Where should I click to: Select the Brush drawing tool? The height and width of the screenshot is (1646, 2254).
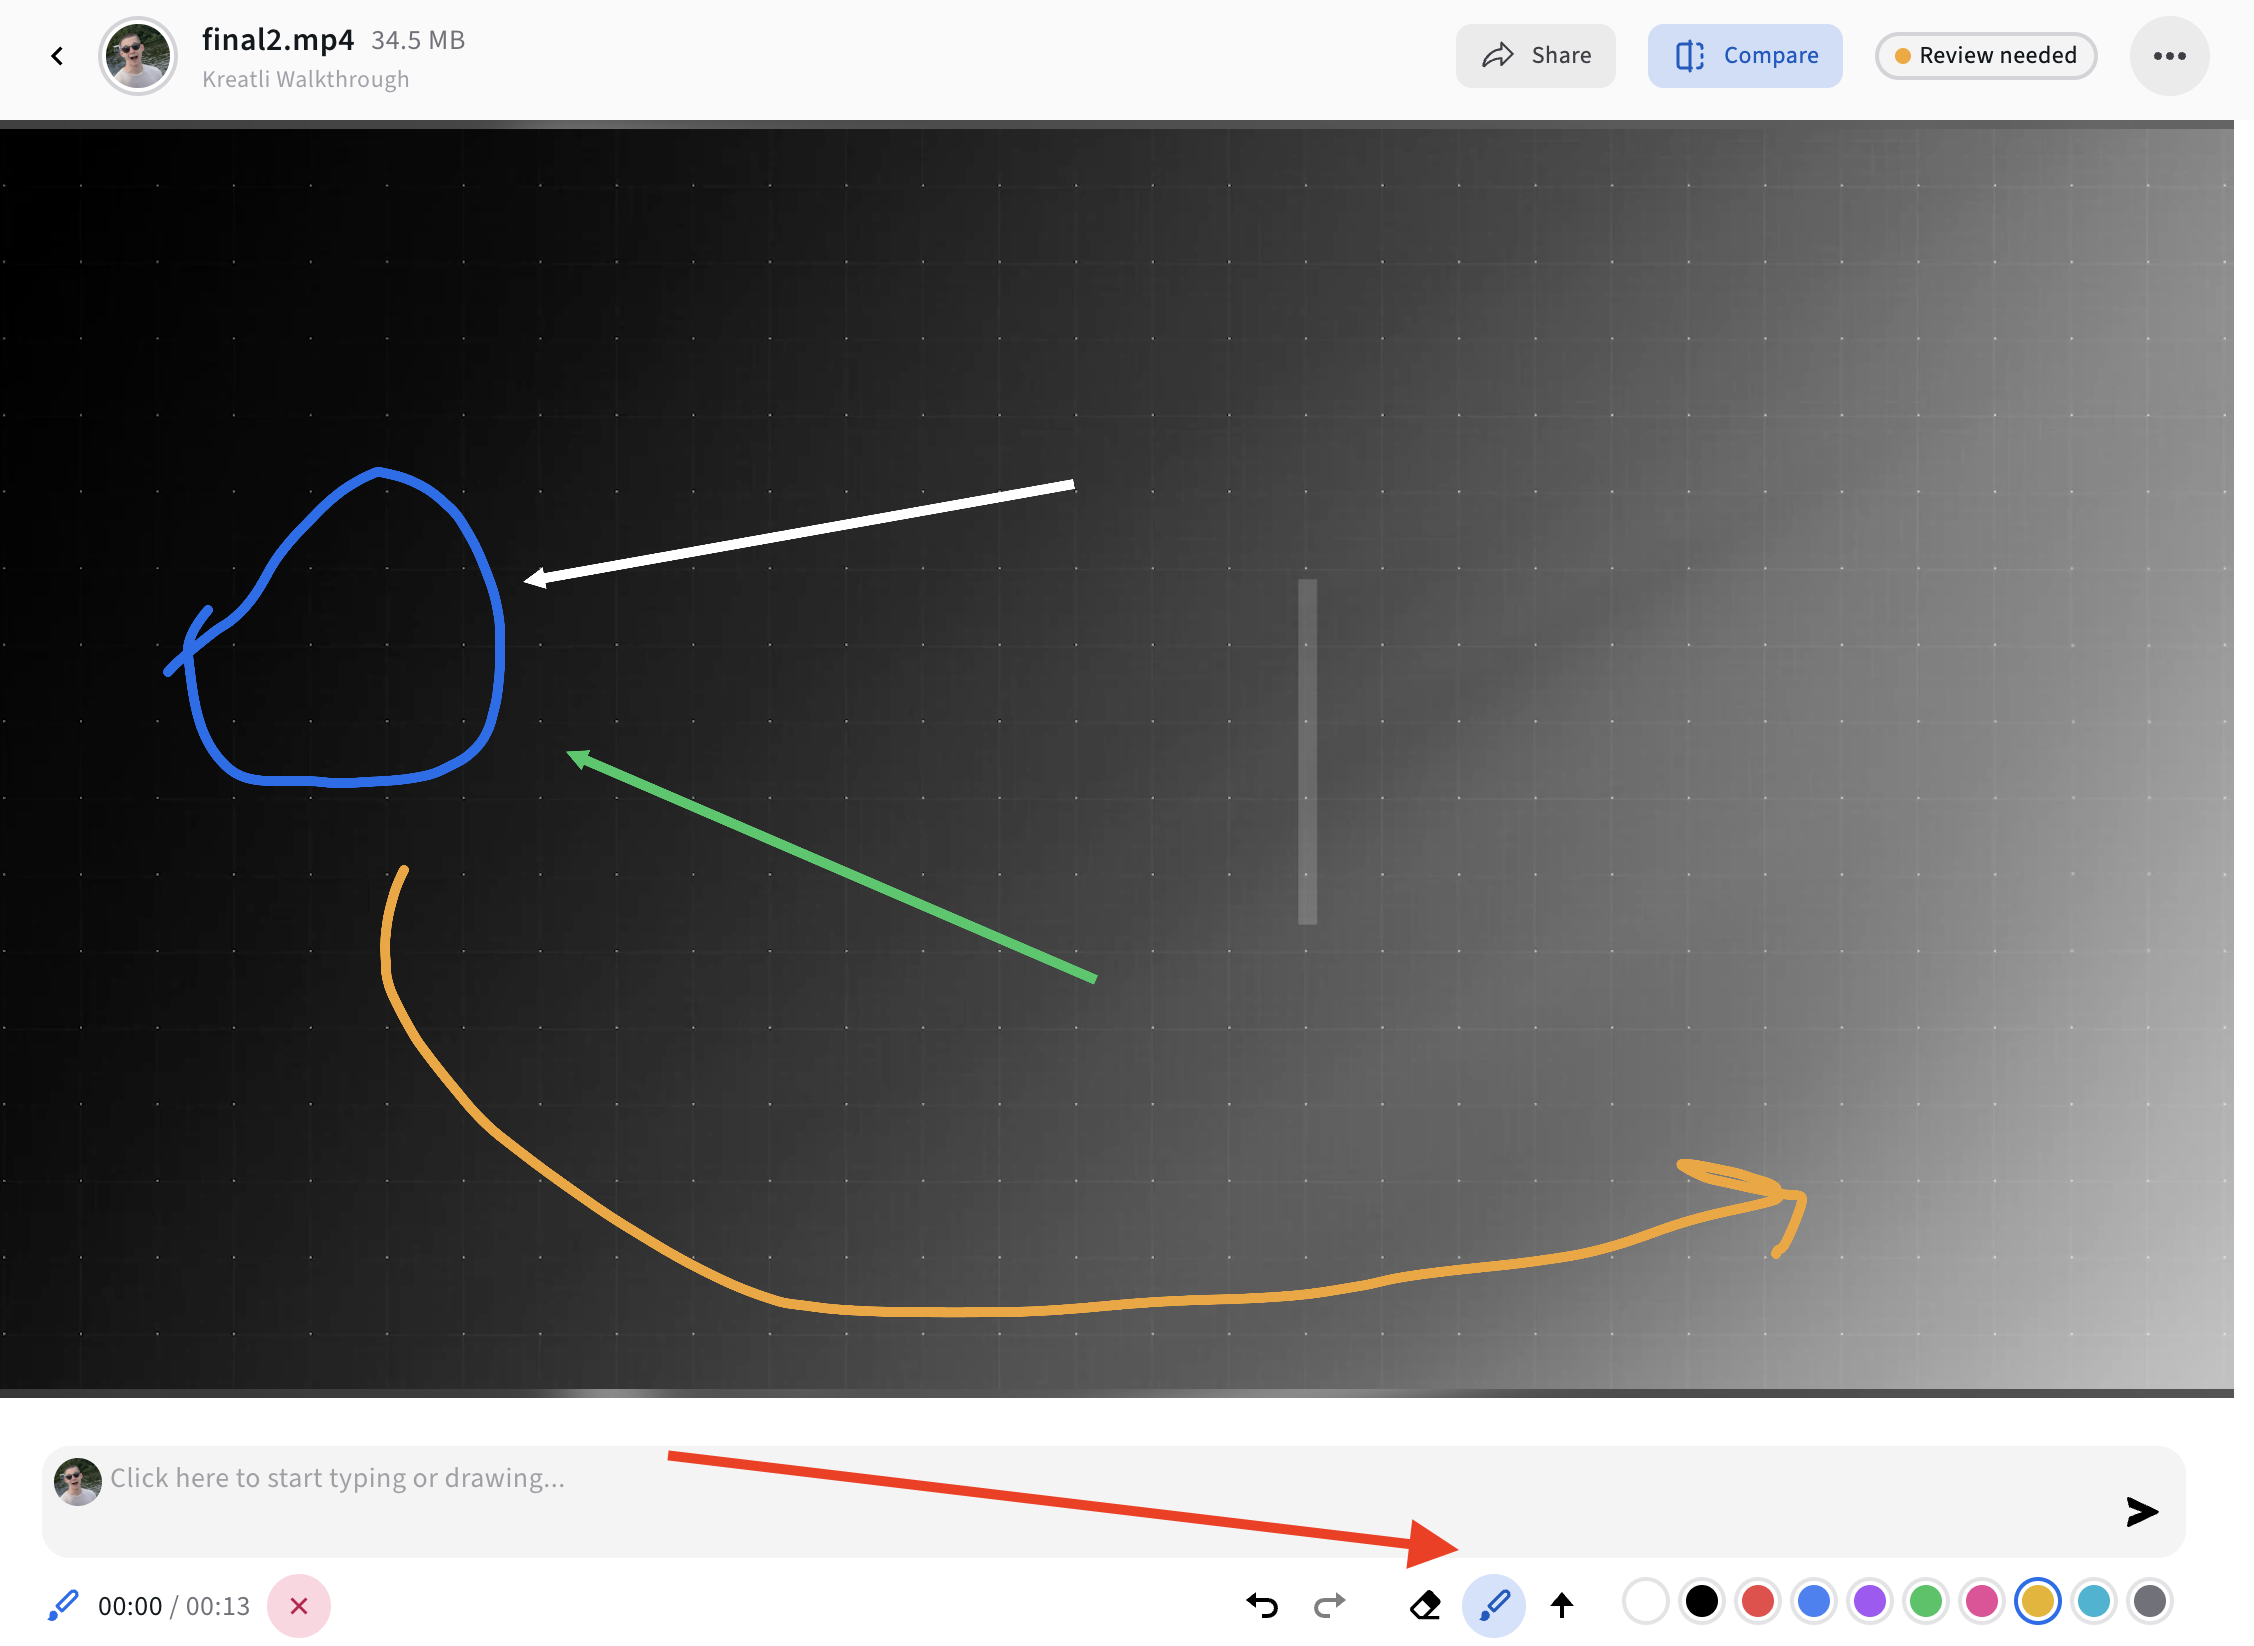pyautogui.click(x=1493, y=1605)
